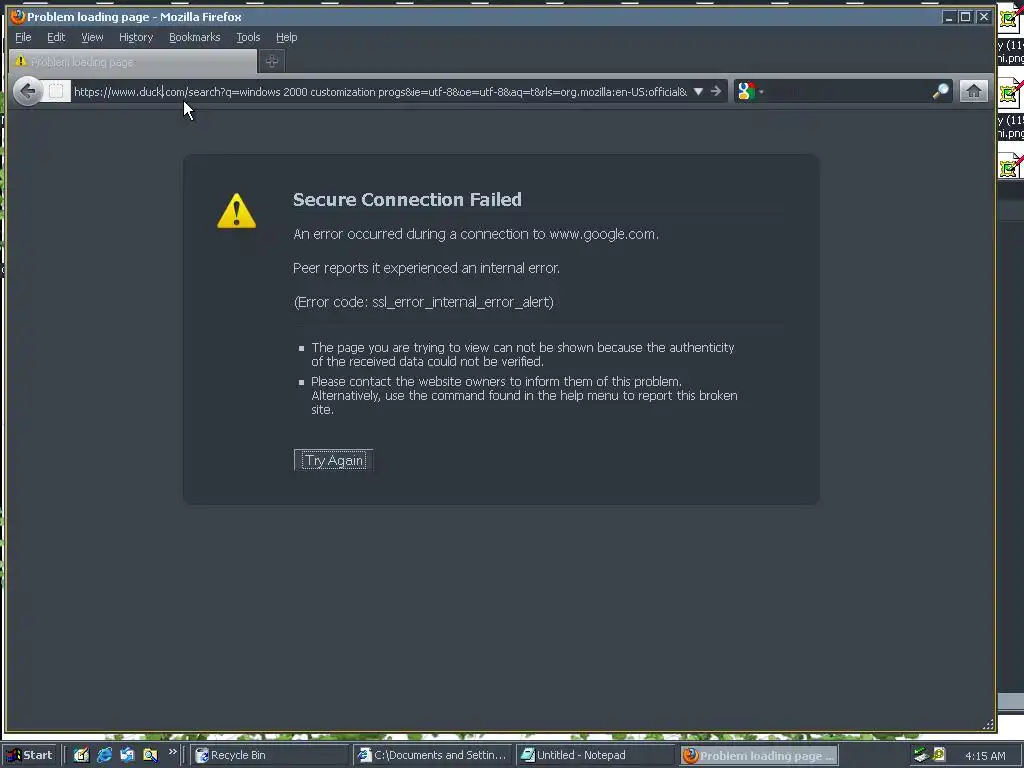
Task: Open the Tools menu
Action: (x=248, y=37)
